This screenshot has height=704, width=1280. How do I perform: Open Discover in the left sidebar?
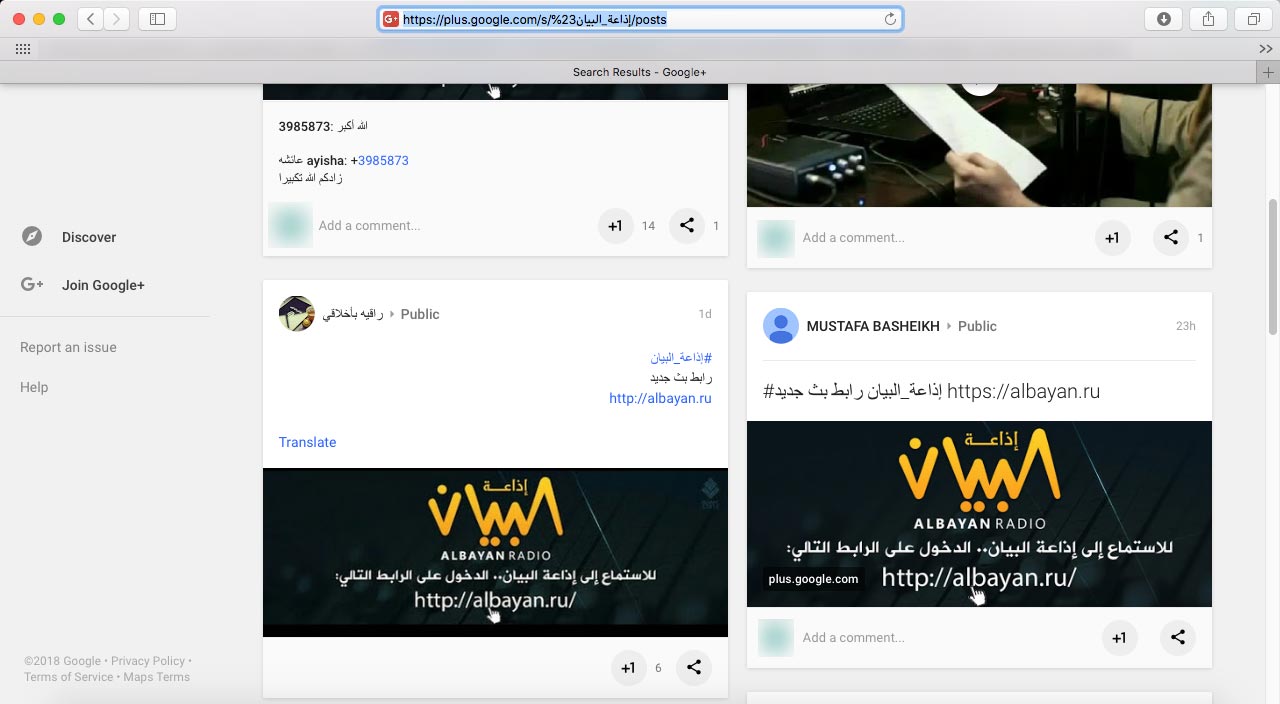[x=89, y=237]
